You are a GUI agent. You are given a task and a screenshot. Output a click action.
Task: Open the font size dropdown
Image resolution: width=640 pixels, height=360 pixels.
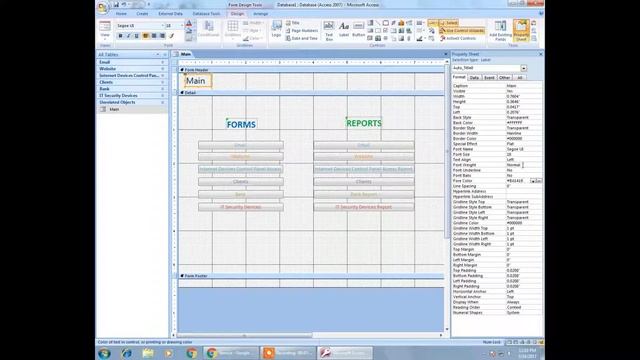coord(181,26)
